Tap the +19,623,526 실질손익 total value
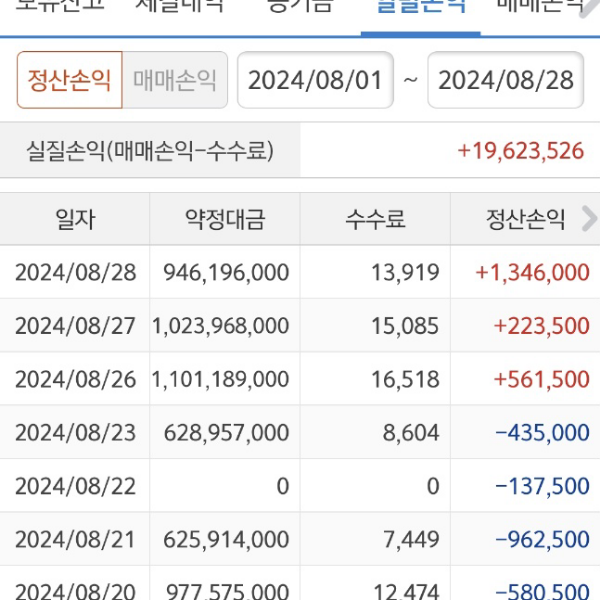The width and height of the screenshot is (600, 600). point(520,151)
